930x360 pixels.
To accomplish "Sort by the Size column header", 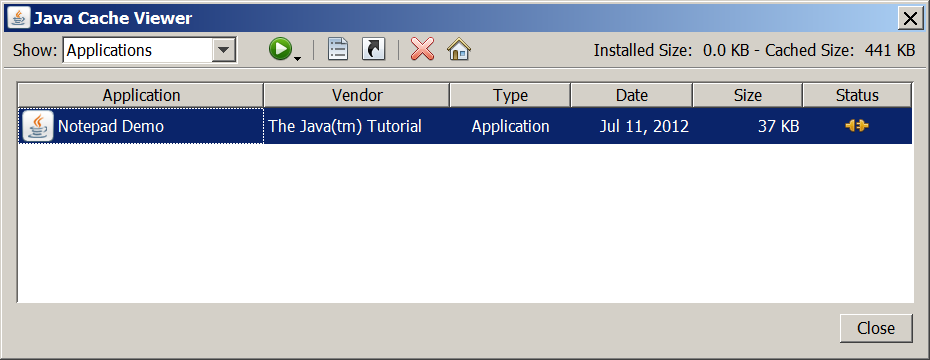I will click(747, 95).
